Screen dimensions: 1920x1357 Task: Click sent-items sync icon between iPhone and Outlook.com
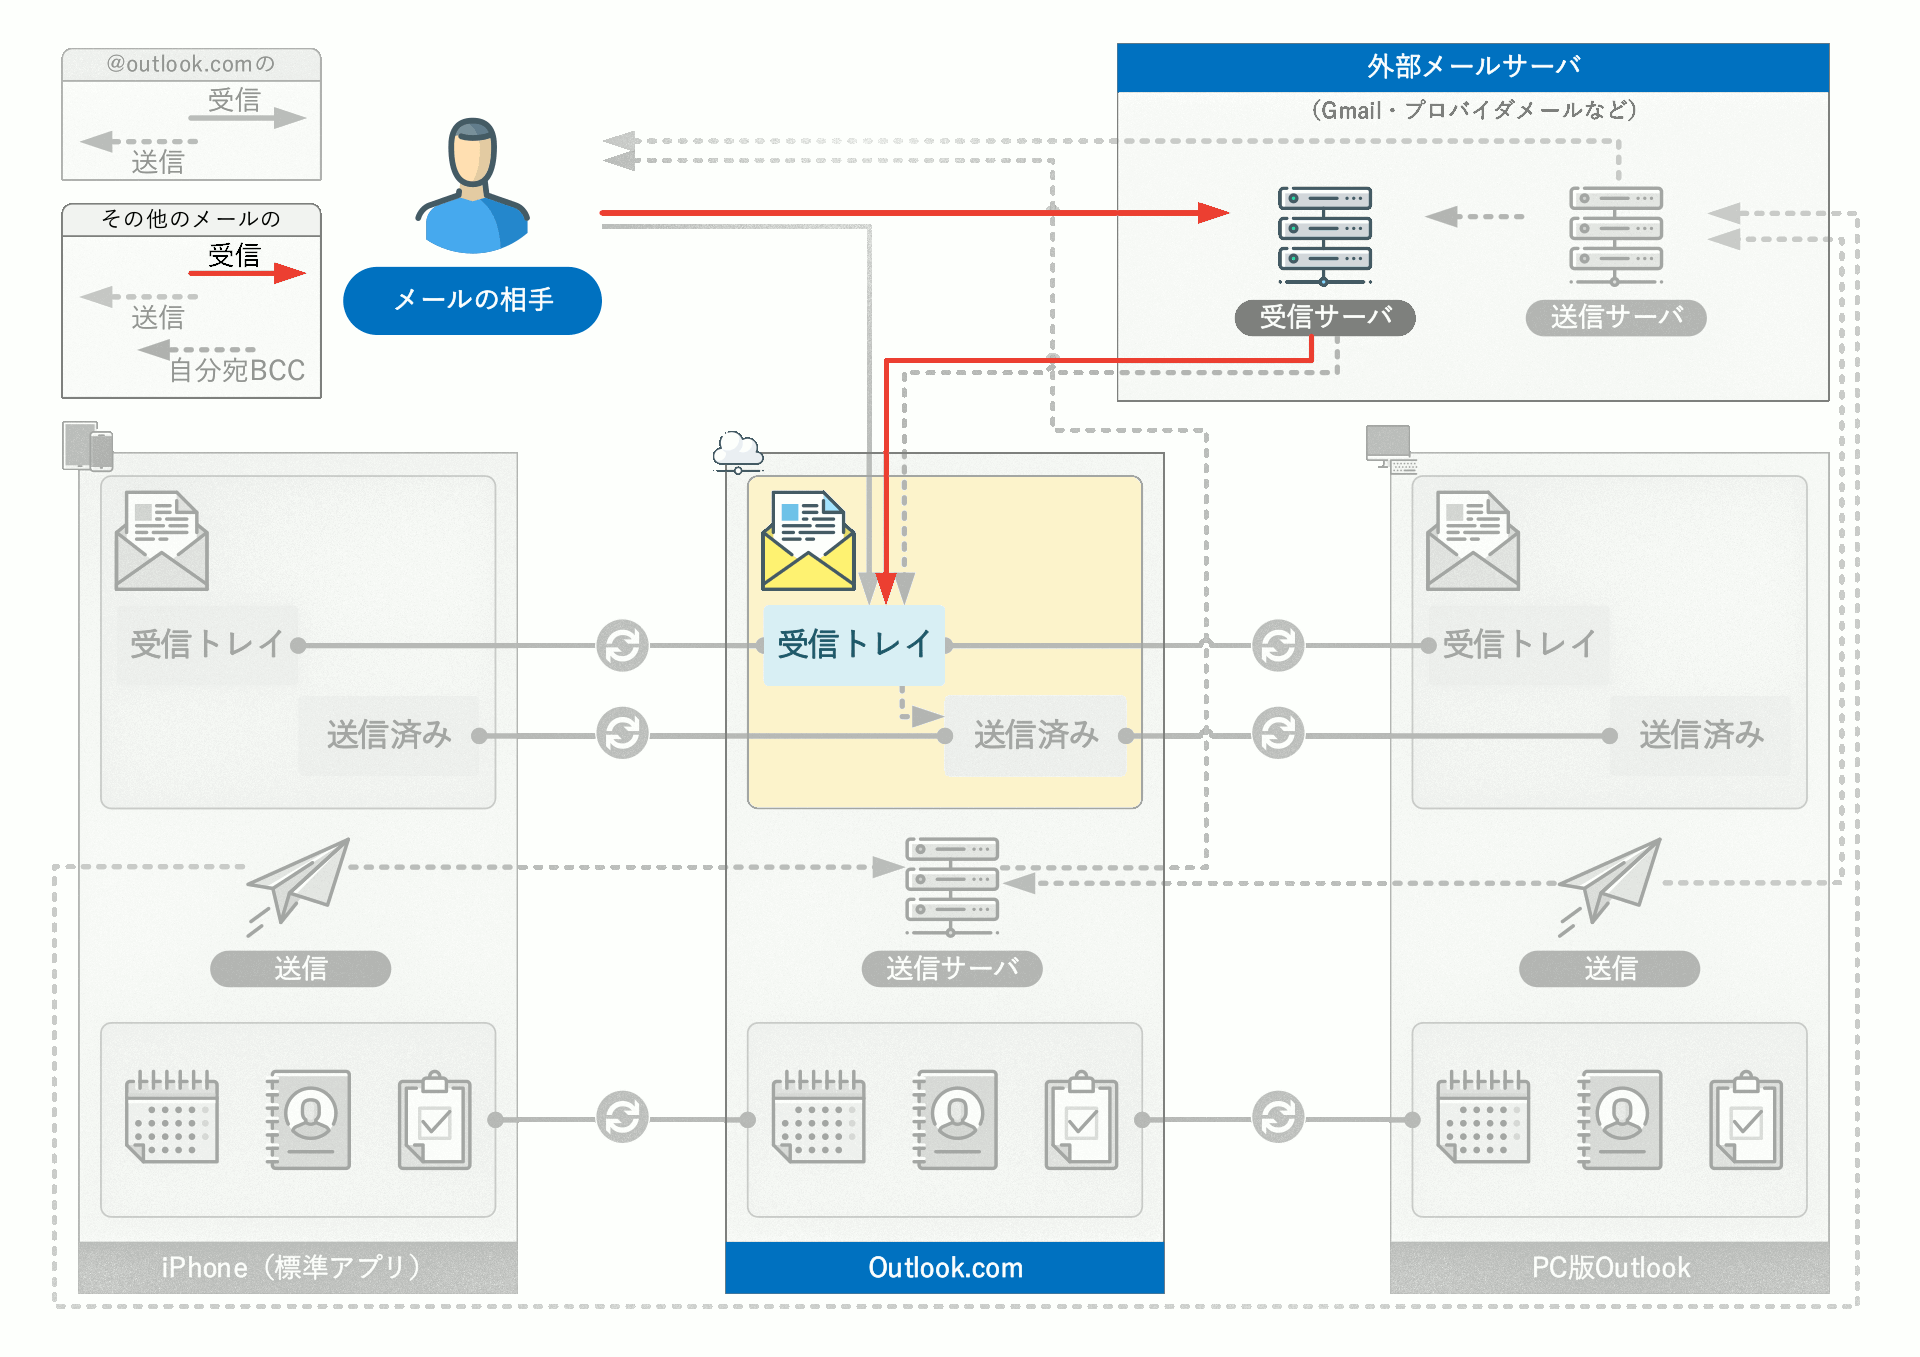(x=622, y=733)
